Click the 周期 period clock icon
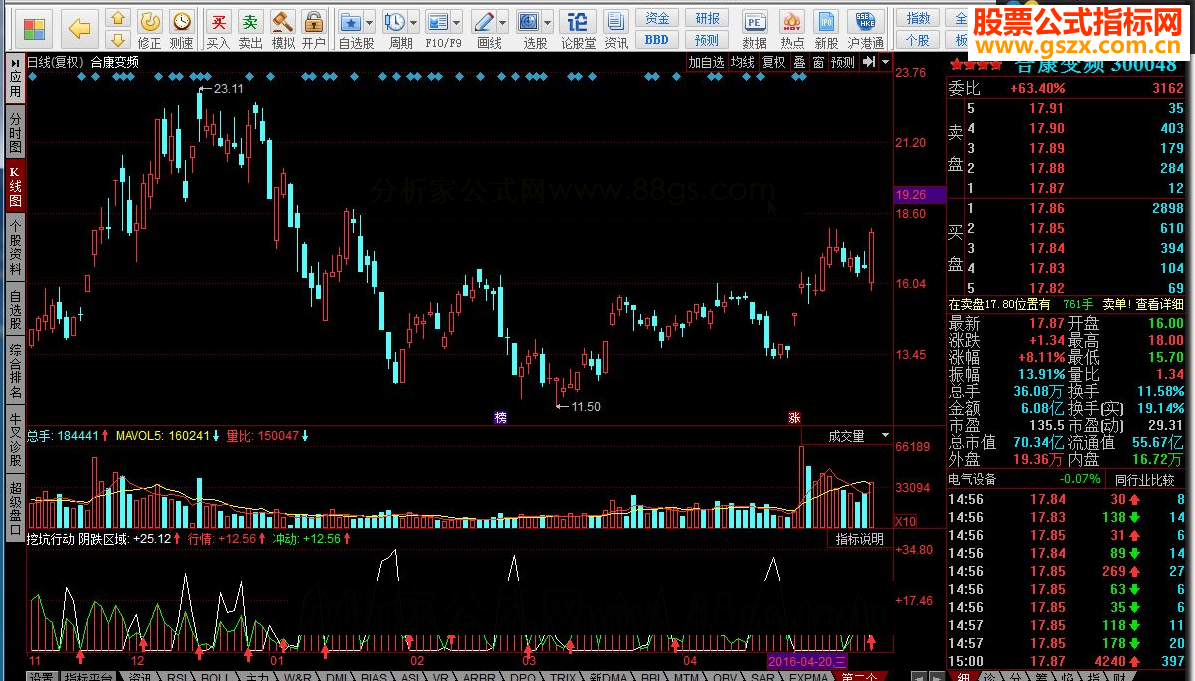This screenshot has width=1195, height=681. point(395,23)
